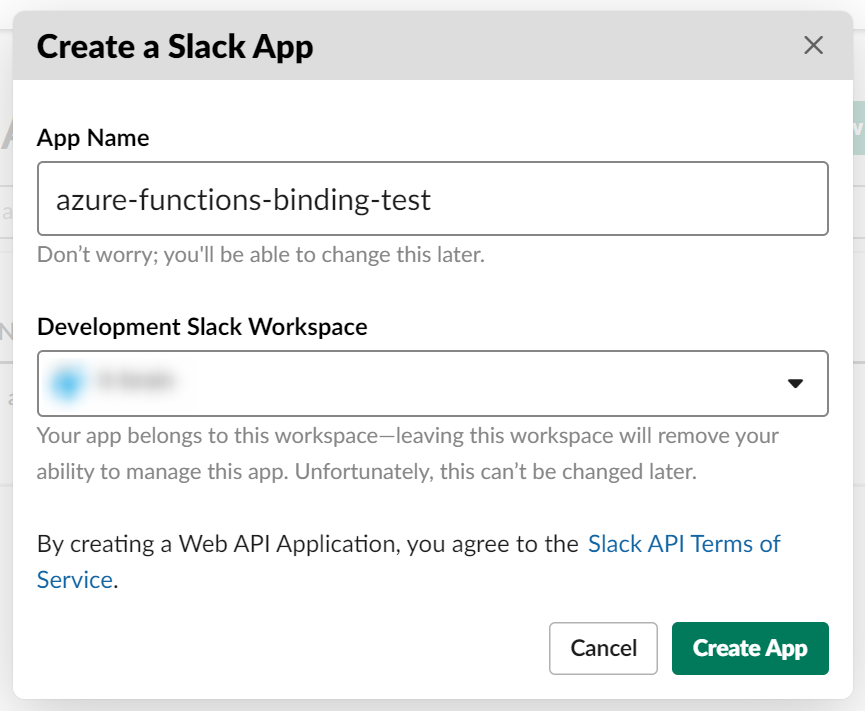Open the Slack API Terms of link
The width and height of the screenshot is (865, 711).
pyautogui.click(x=684, y=544)
